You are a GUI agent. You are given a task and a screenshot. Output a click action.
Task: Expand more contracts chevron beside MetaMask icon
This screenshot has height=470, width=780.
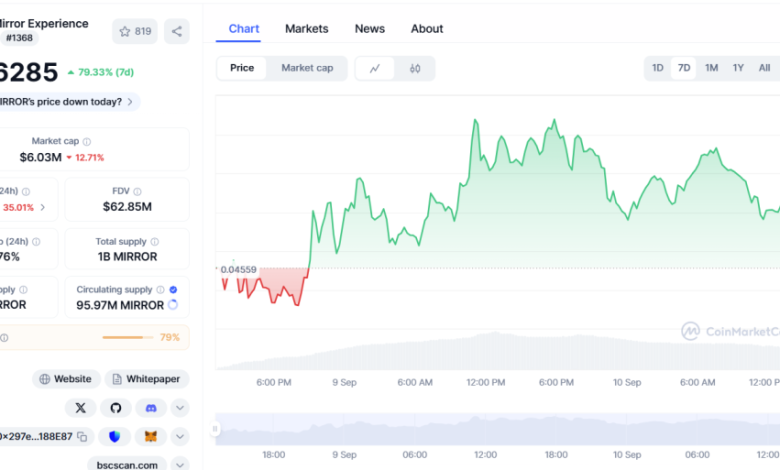click(180, 437)
